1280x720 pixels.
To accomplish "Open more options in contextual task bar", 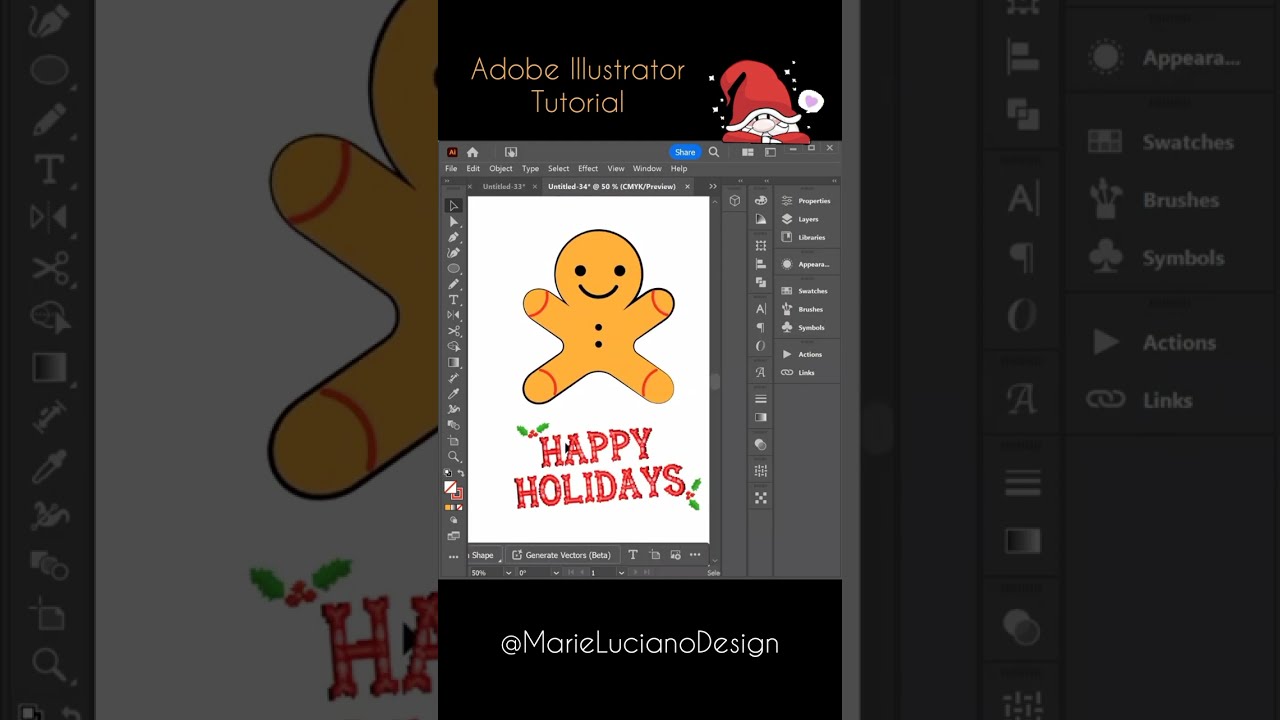I will point(695,555).
